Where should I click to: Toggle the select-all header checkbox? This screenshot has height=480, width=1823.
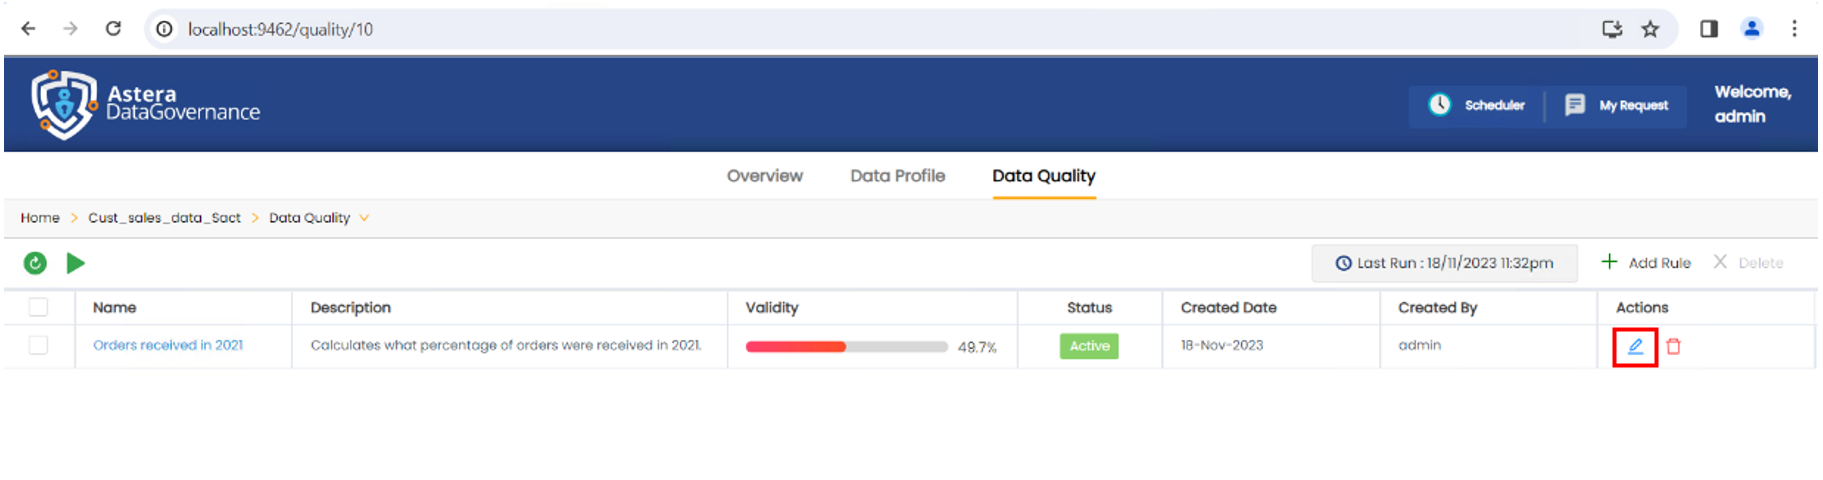pos(38,307)
